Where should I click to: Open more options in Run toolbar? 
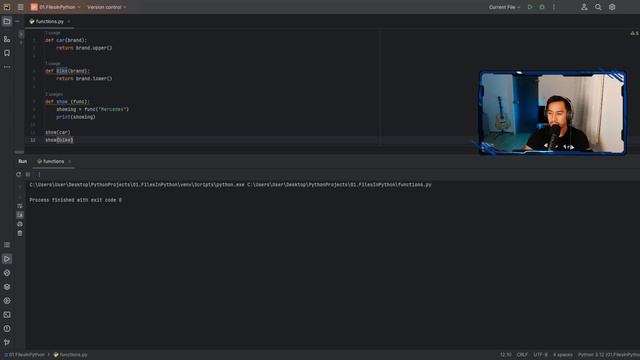point(39,174)
